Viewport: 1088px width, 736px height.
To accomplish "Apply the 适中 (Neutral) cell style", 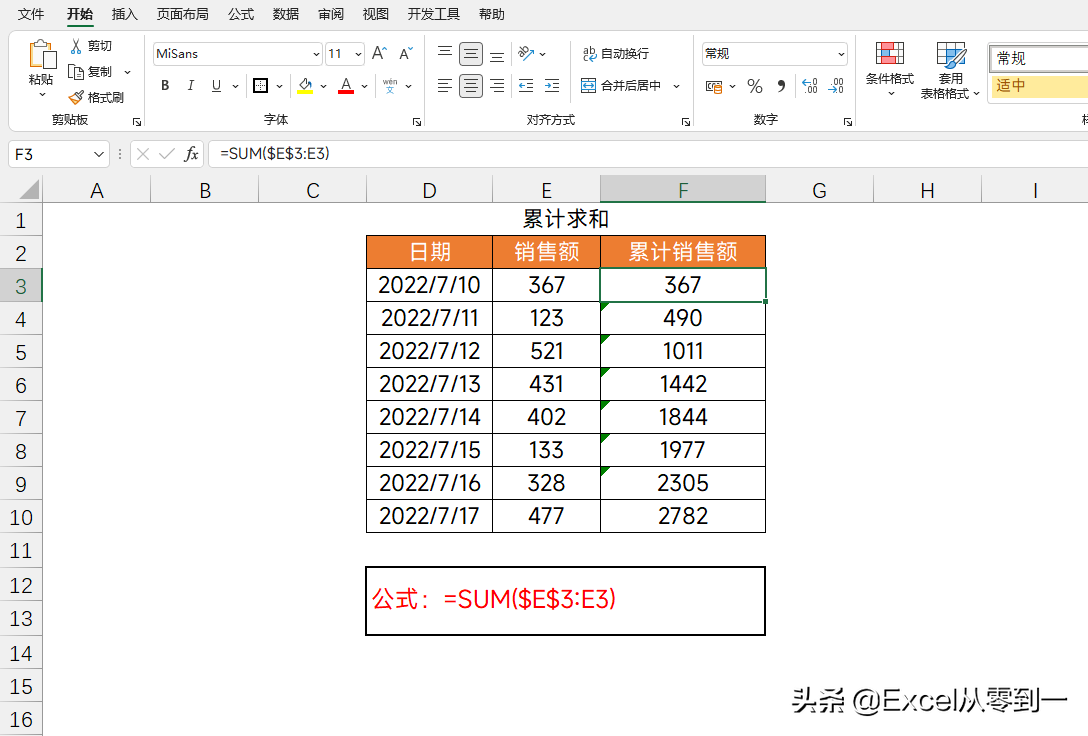I will (x=1039, y=85).
